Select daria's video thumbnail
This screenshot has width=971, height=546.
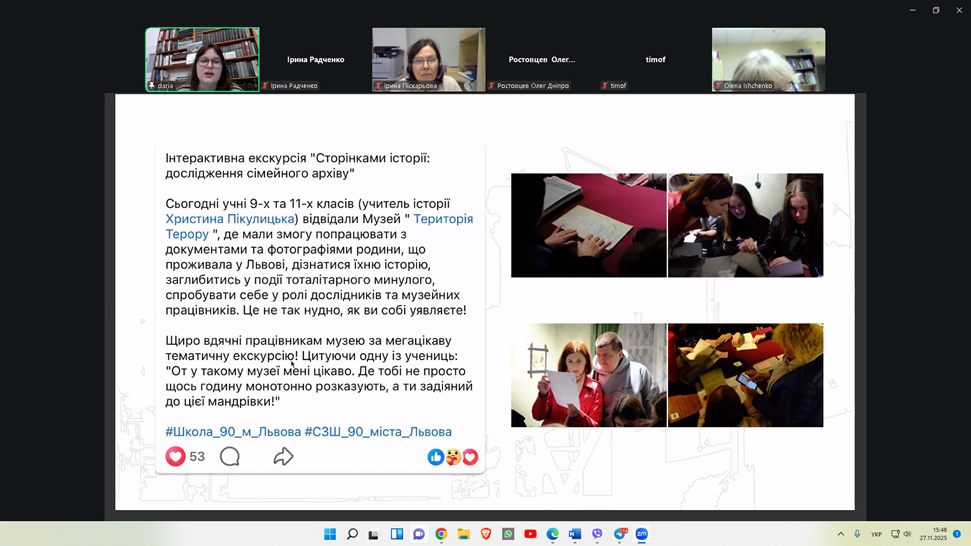(202, 59)
